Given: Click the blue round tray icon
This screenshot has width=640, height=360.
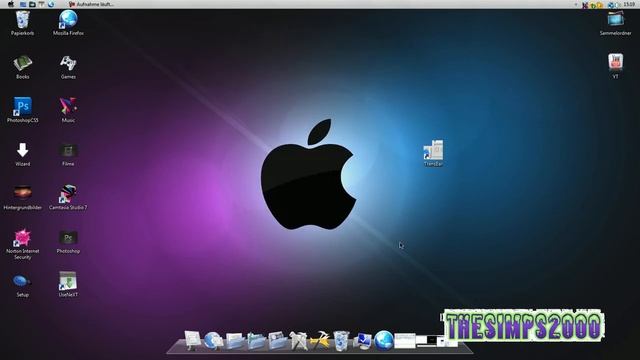Looking at the screenshot, I should (x=611, y=5).
